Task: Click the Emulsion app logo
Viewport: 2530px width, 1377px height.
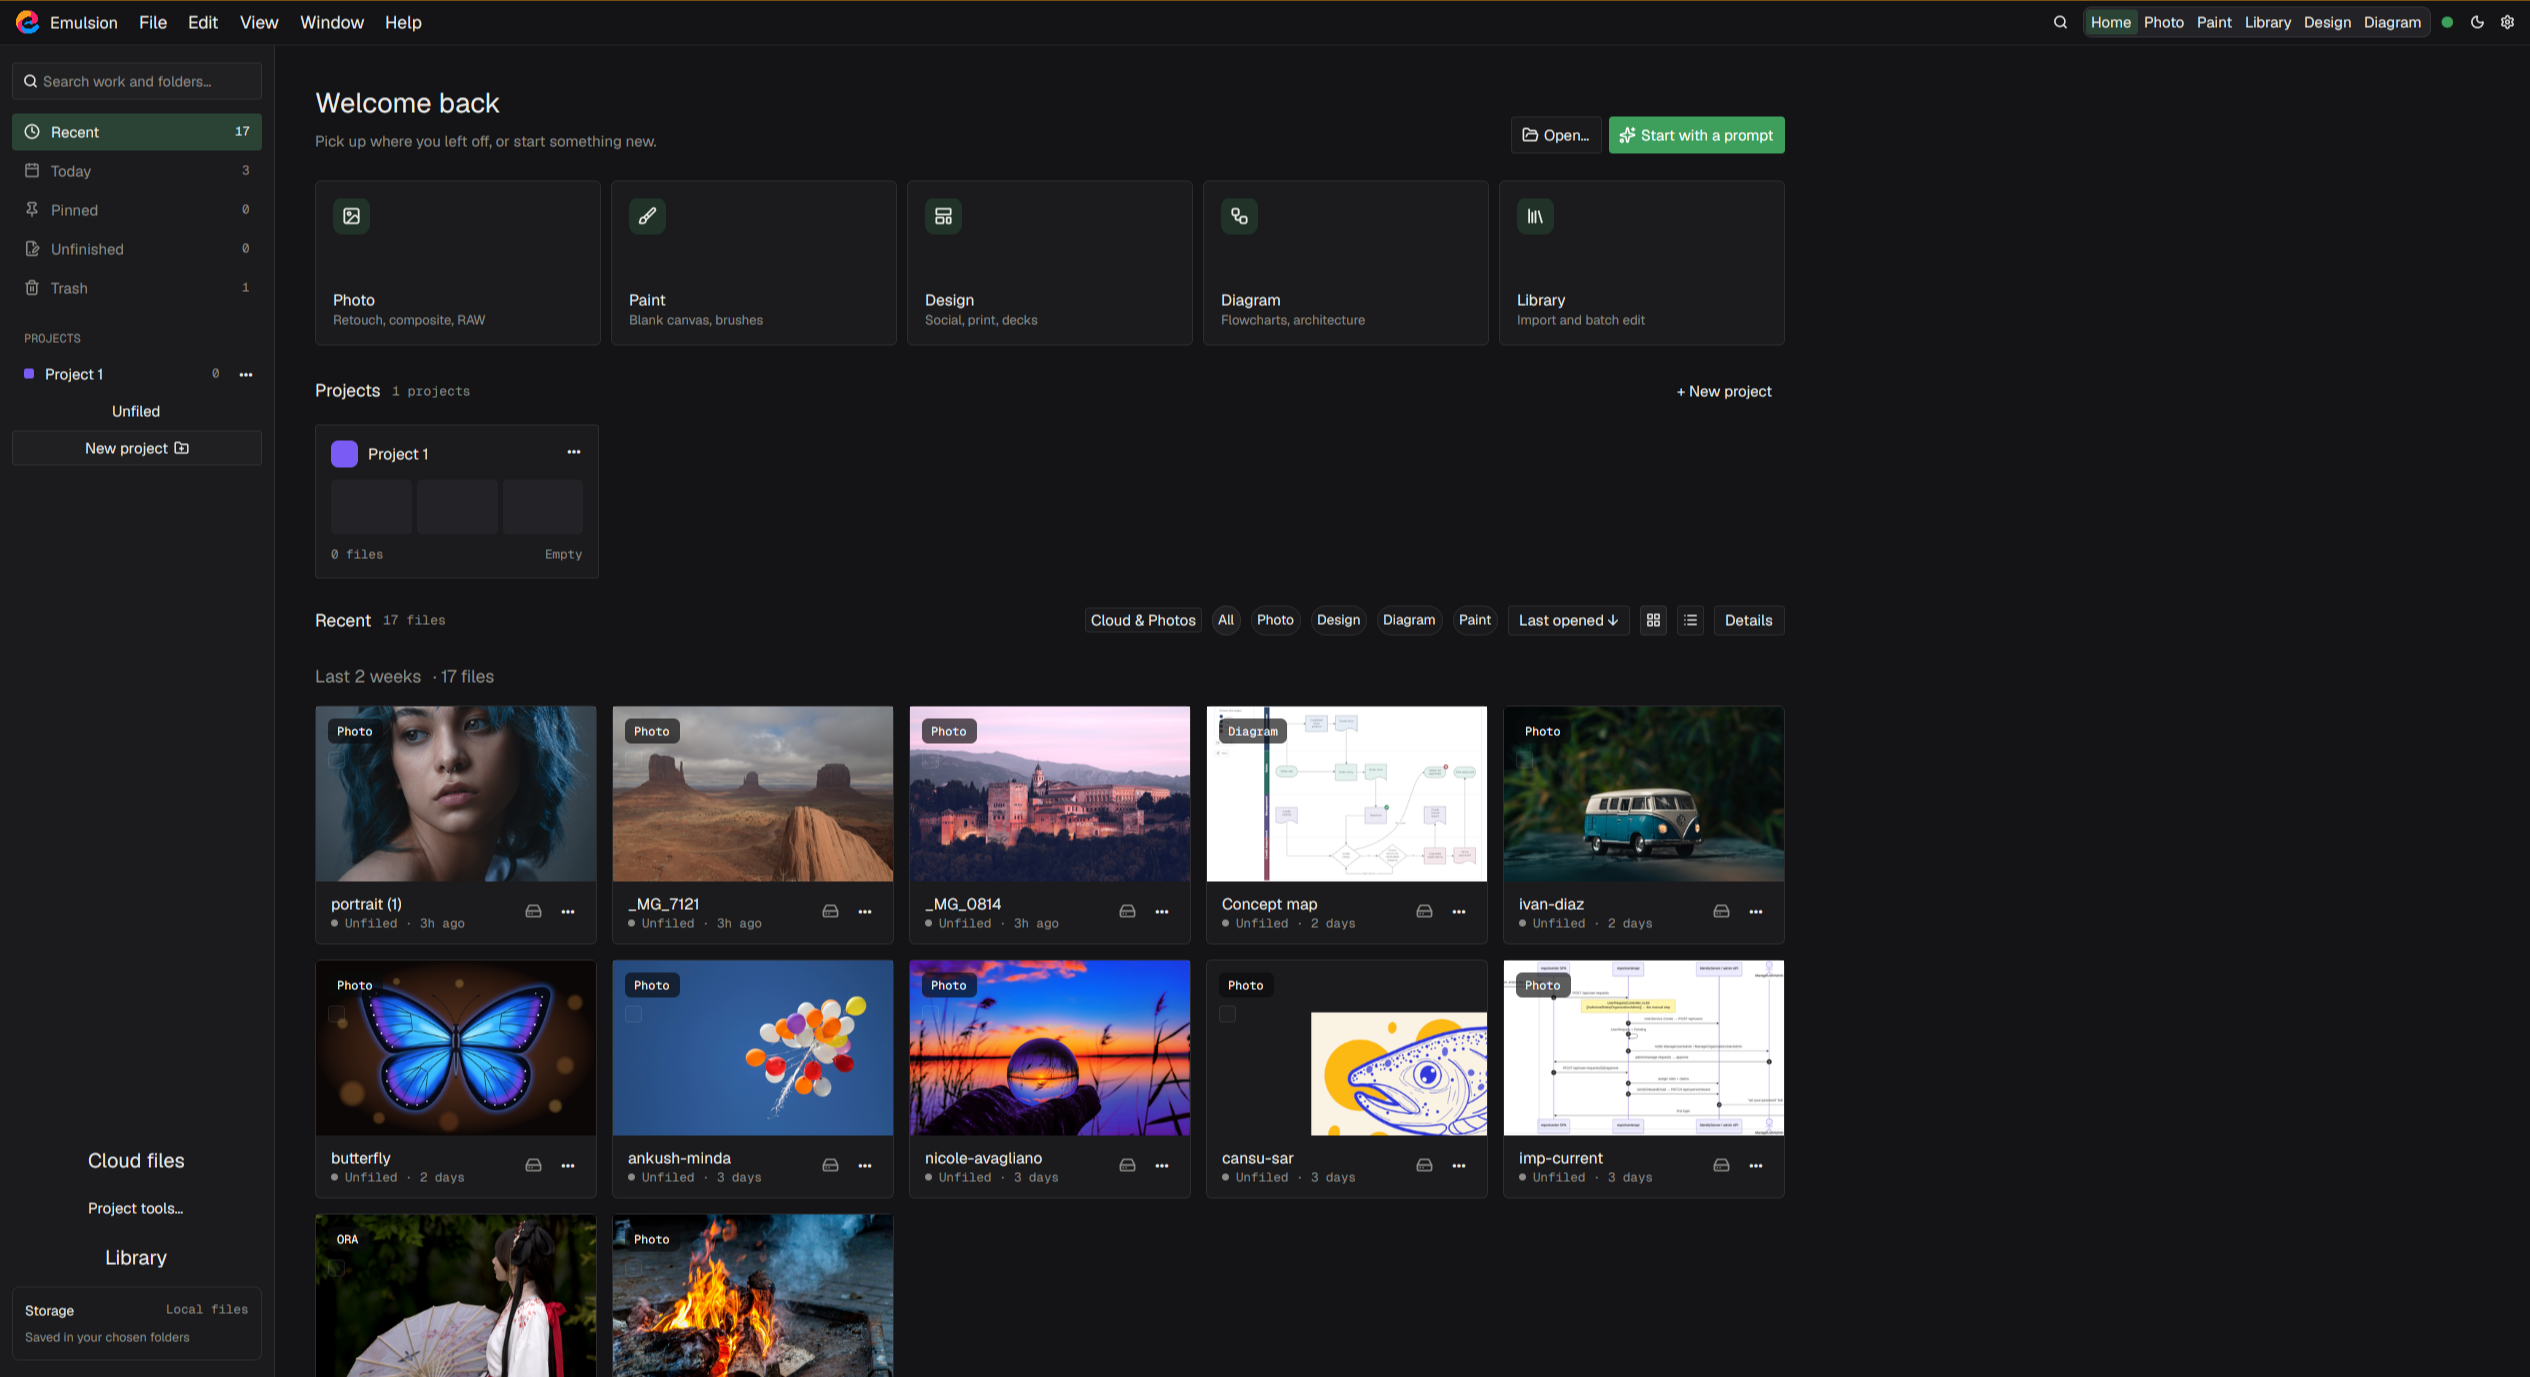Action: click(x=28, y=22)
